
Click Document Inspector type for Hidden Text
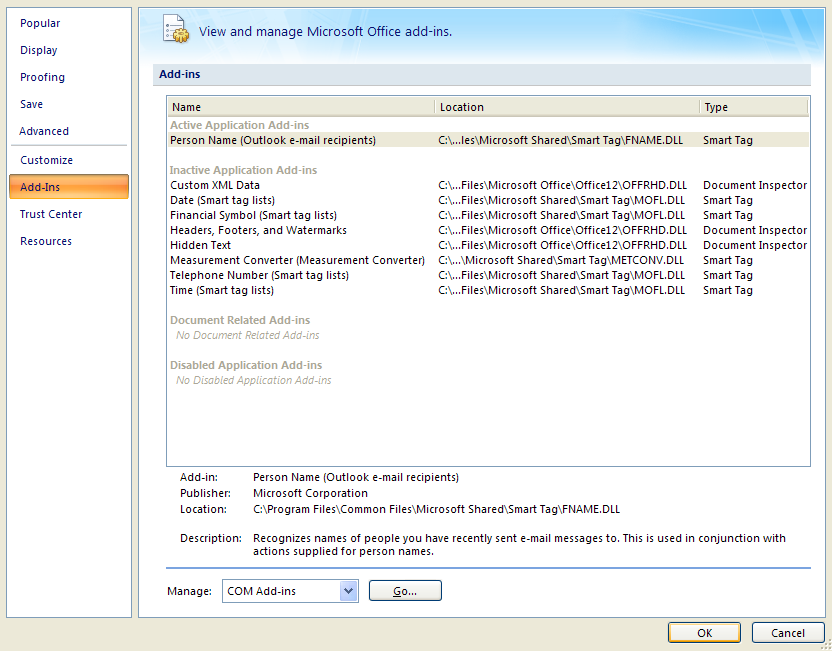[755, 245]
